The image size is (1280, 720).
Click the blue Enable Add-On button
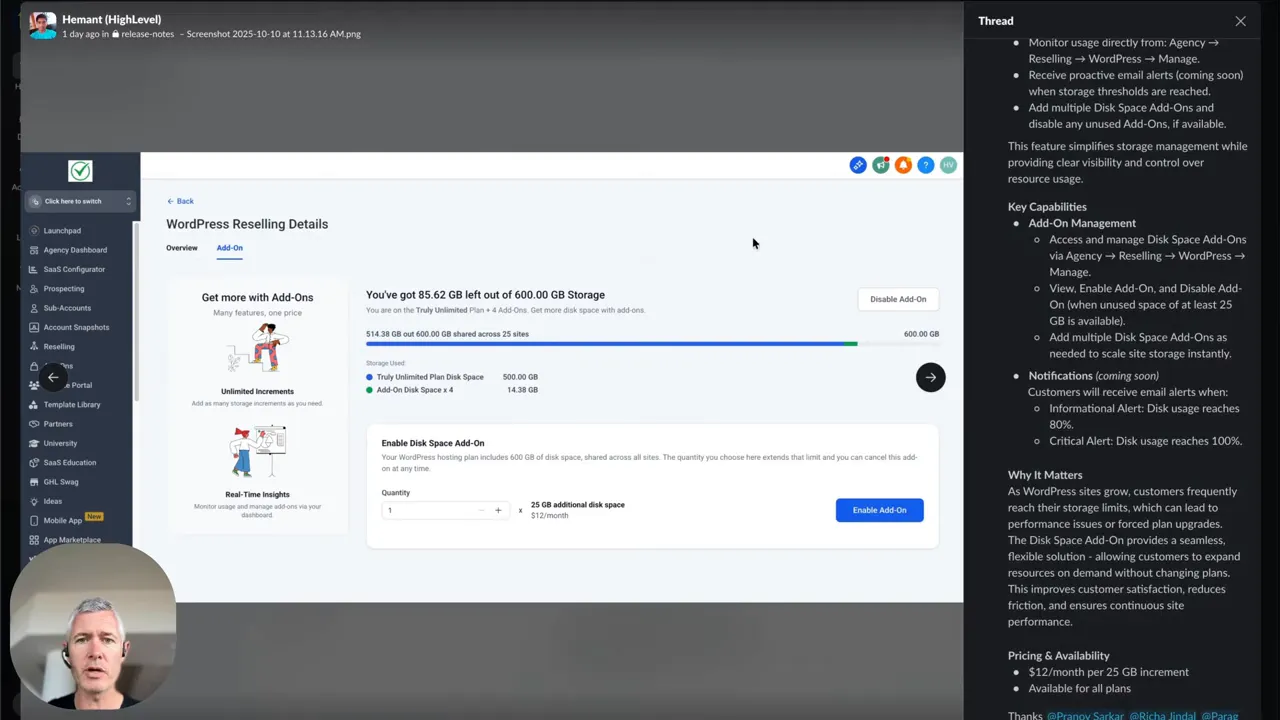click(x=879, y=510)
